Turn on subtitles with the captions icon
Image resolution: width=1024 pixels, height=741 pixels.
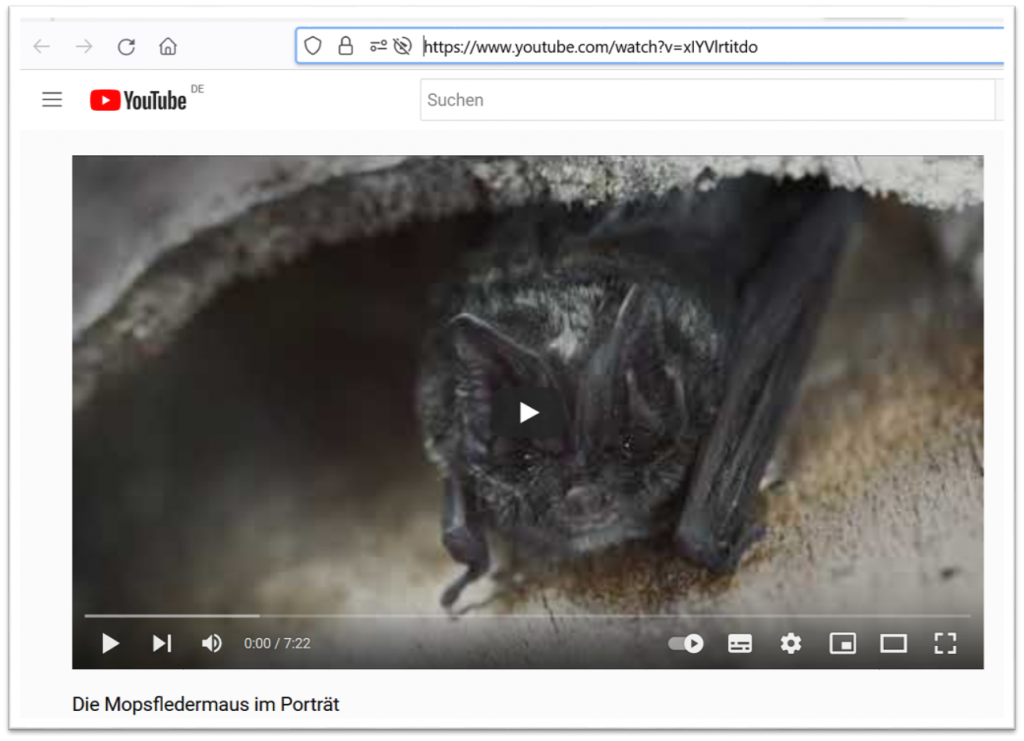[739, 644]
